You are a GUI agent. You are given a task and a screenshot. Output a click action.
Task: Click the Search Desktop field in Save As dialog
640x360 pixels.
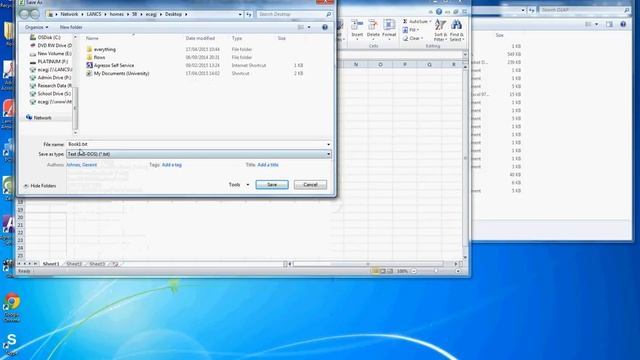294,14
